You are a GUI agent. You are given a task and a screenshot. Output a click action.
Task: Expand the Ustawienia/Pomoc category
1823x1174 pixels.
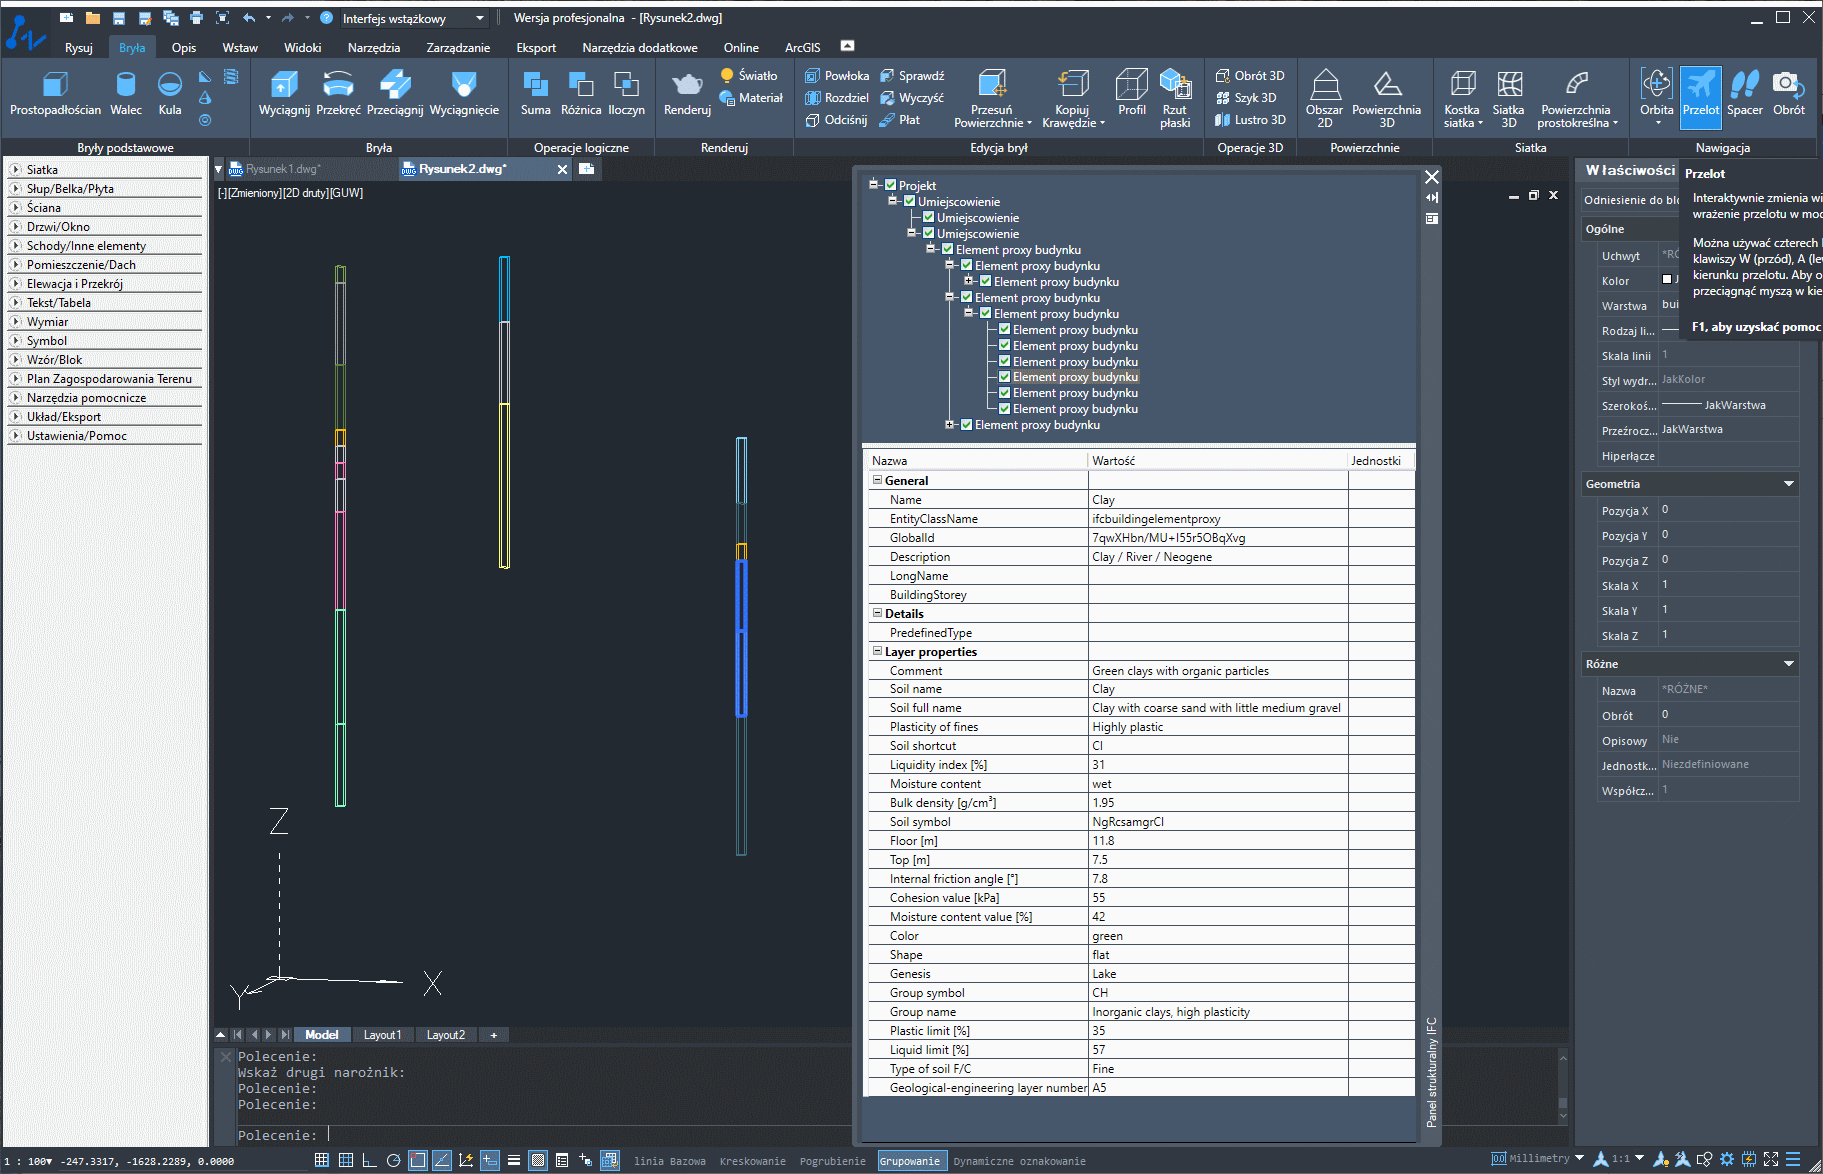16,436
